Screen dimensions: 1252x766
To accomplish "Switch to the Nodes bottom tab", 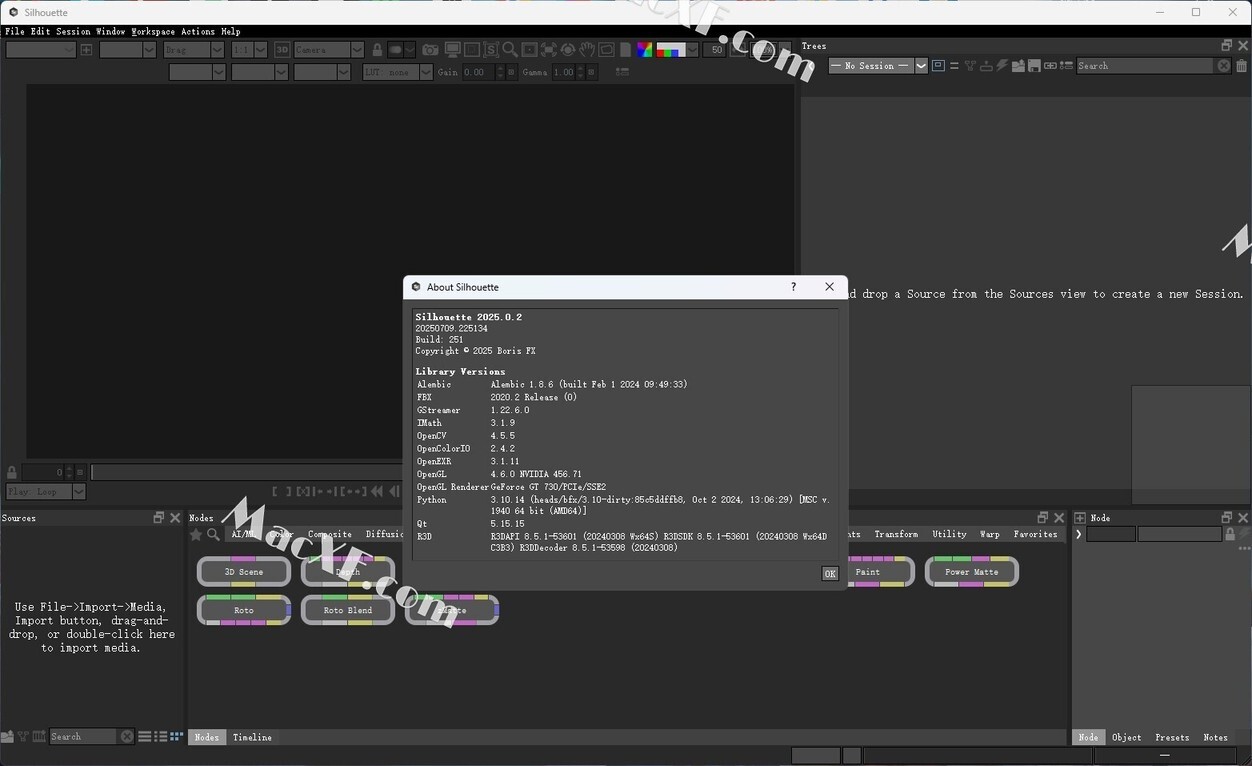I will point(207,738).
